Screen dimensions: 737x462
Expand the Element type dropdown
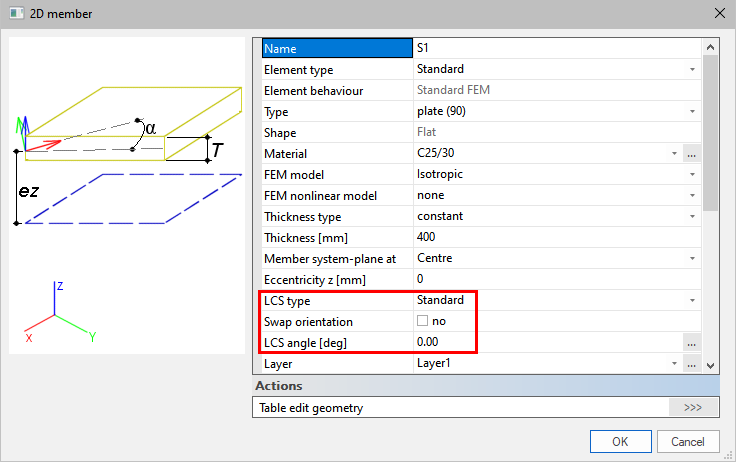pyautogui.click(x=691, y=70)
